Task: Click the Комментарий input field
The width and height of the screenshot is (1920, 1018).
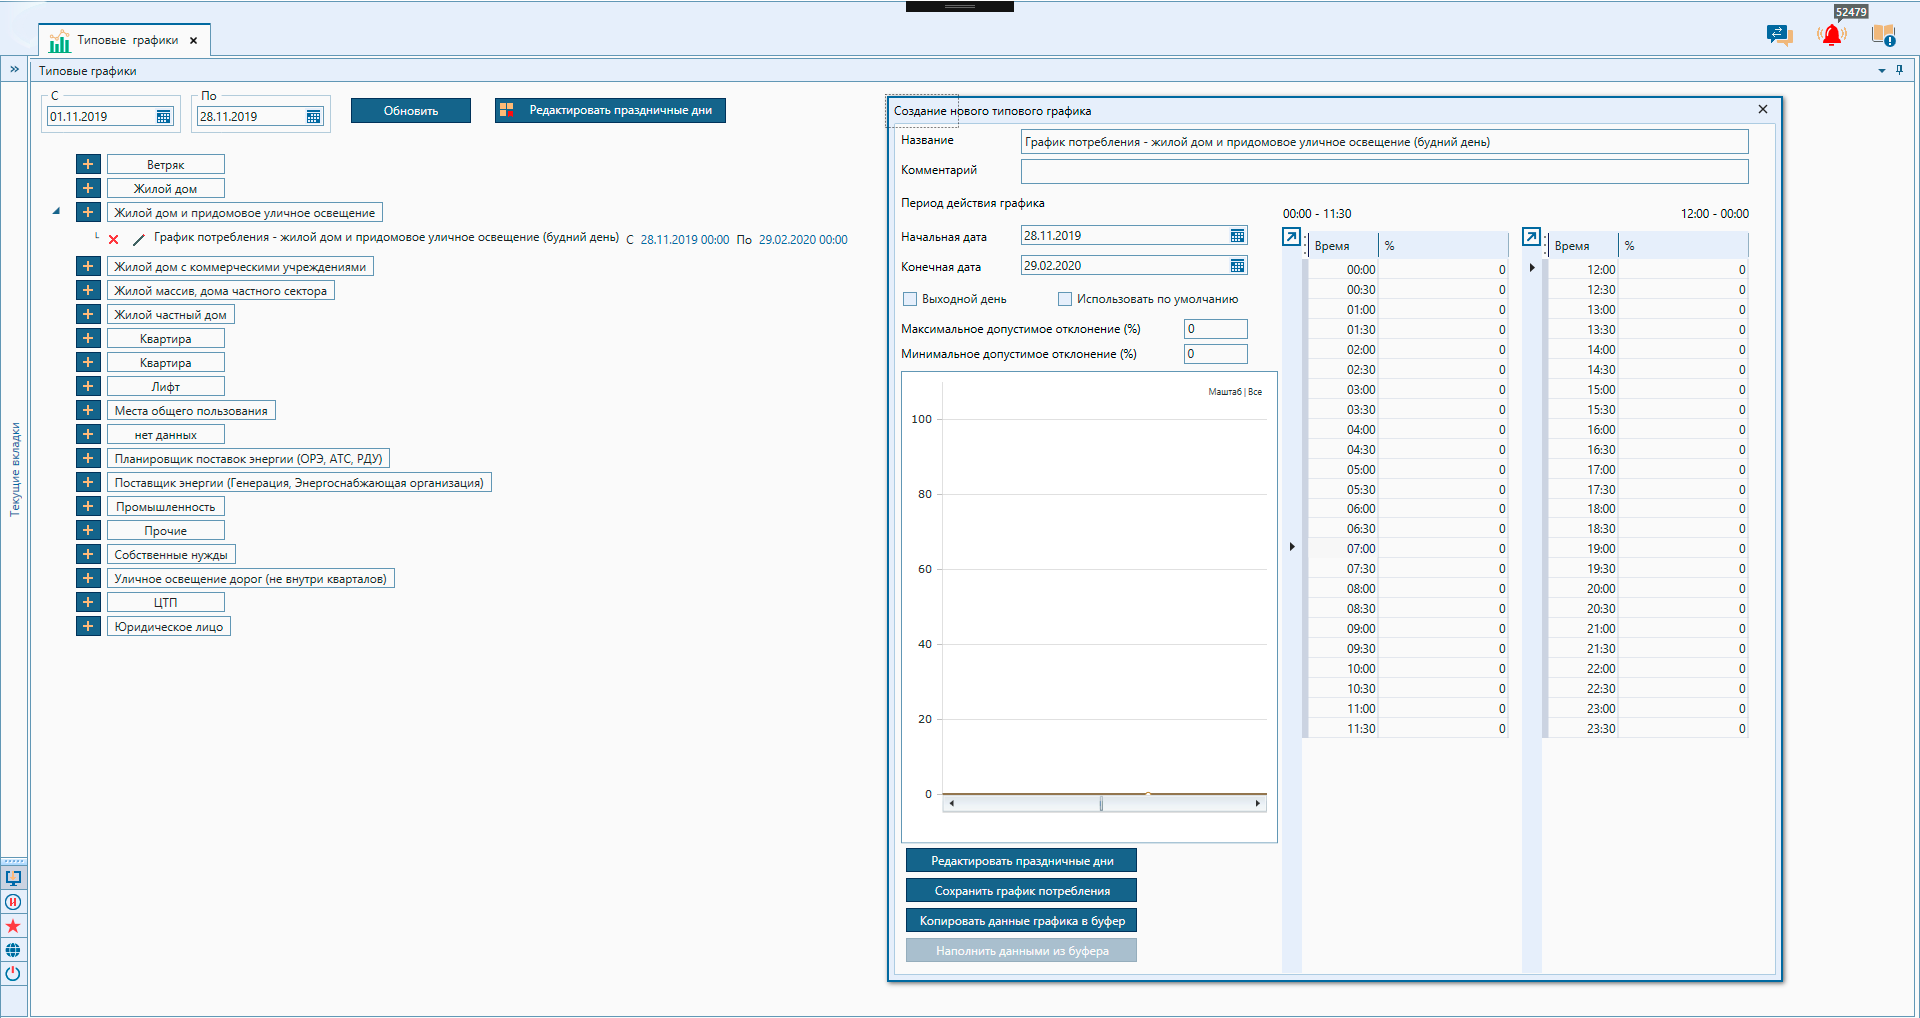Action: click(1384, 172)
